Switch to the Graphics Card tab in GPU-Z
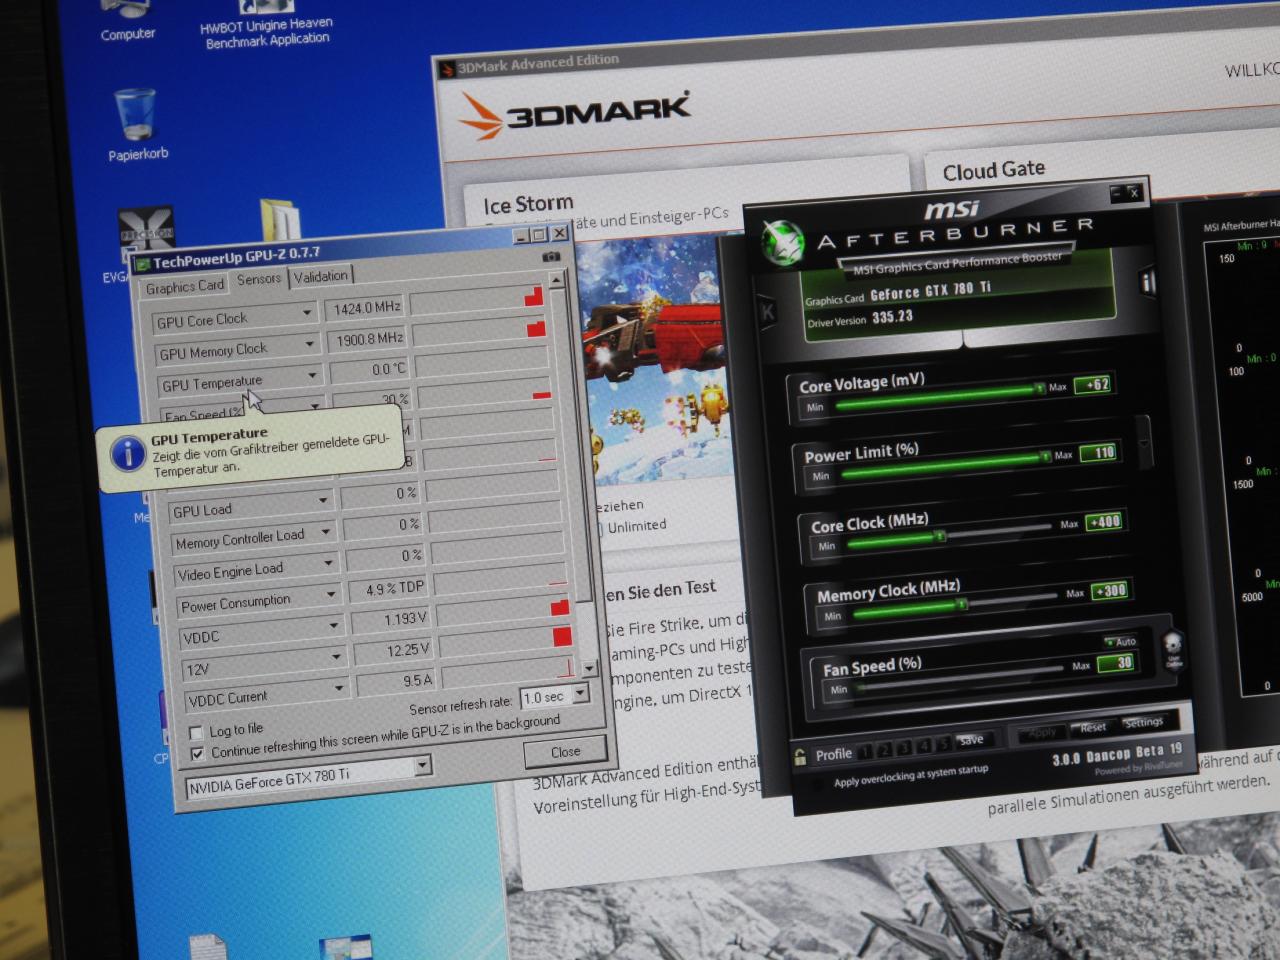This screenshot has width=1280, height=960. point(185,286)
